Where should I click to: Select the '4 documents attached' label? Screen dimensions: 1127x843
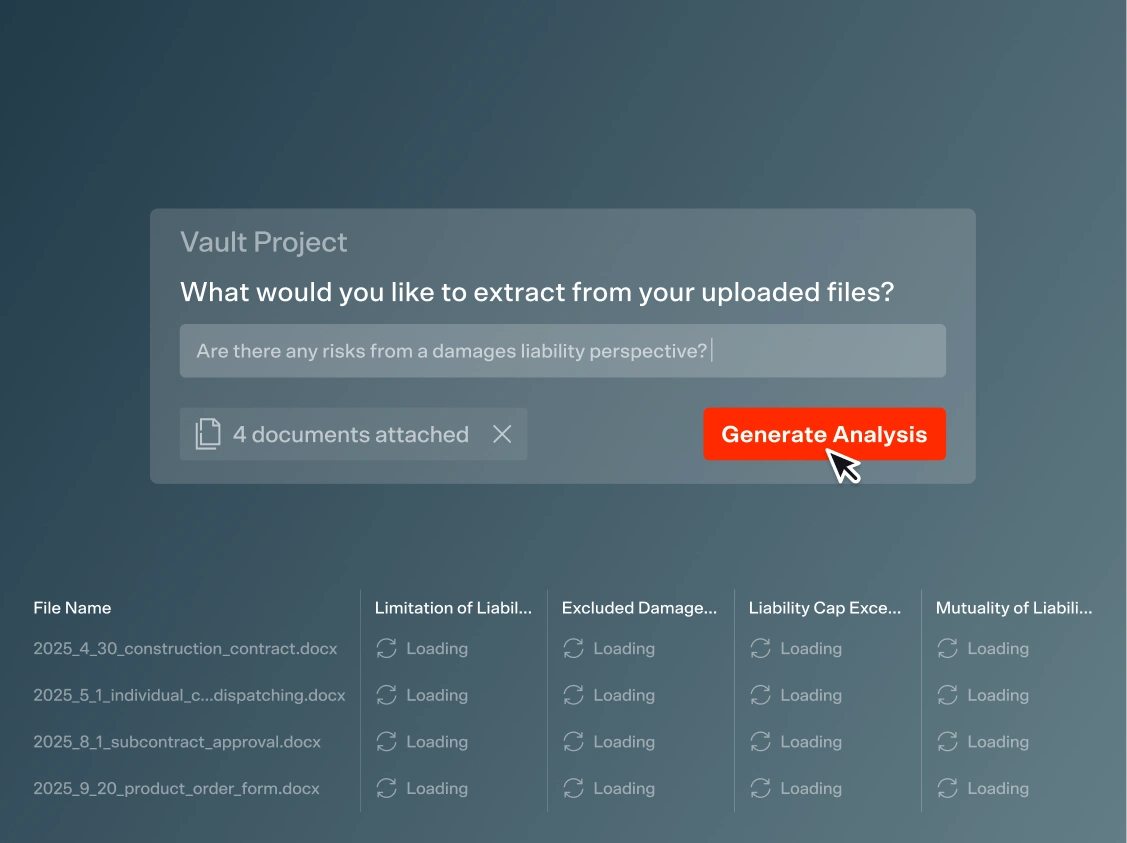(x=351, y=434)
